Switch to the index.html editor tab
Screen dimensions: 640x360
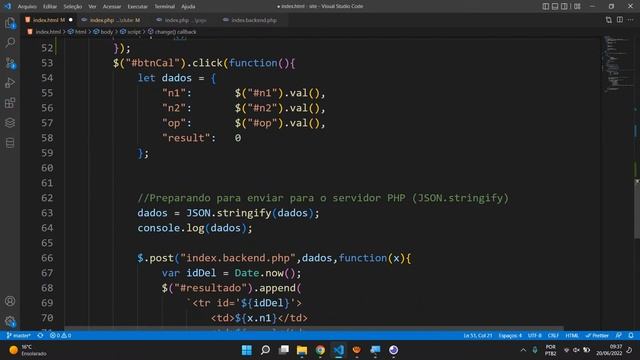(x=49, y=20)
